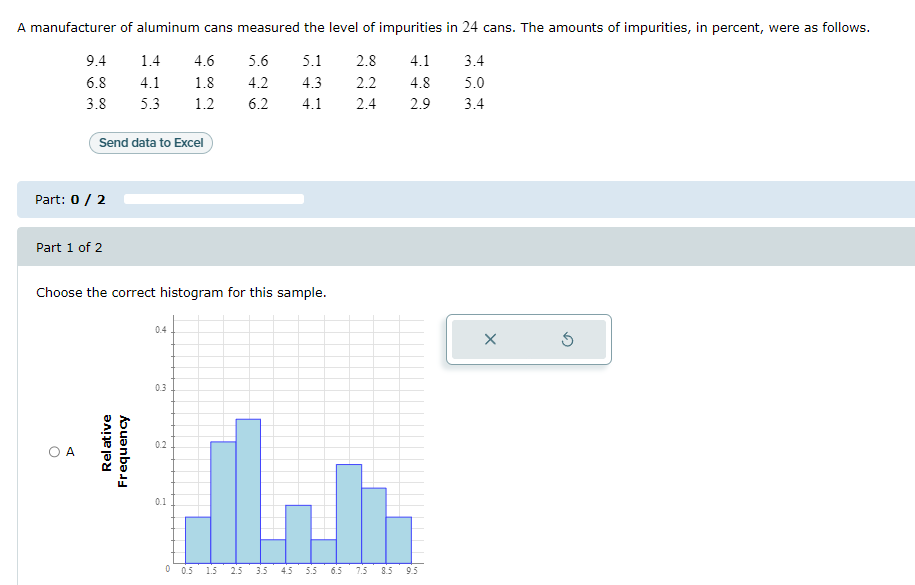Screen dimensions: 915x585
Task: Click the value 9.4 in the data table
Action: point(96,61)
